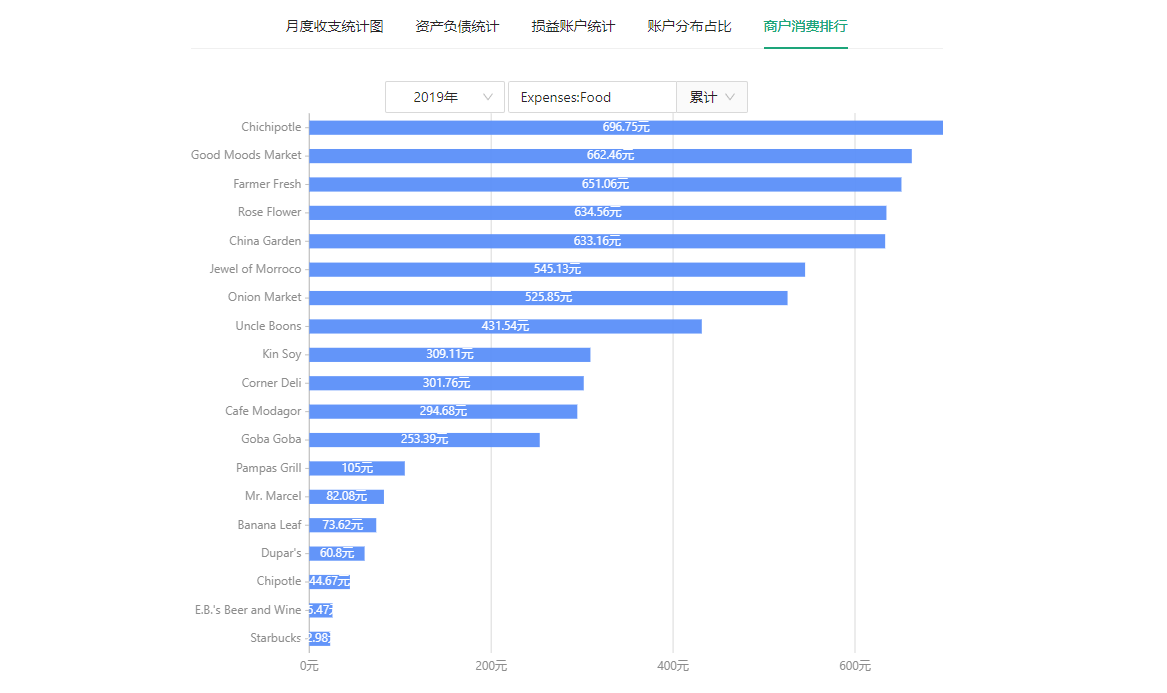
Task: Click the Pampas Grill 105元 bar
Action: [x=357, y=468]
